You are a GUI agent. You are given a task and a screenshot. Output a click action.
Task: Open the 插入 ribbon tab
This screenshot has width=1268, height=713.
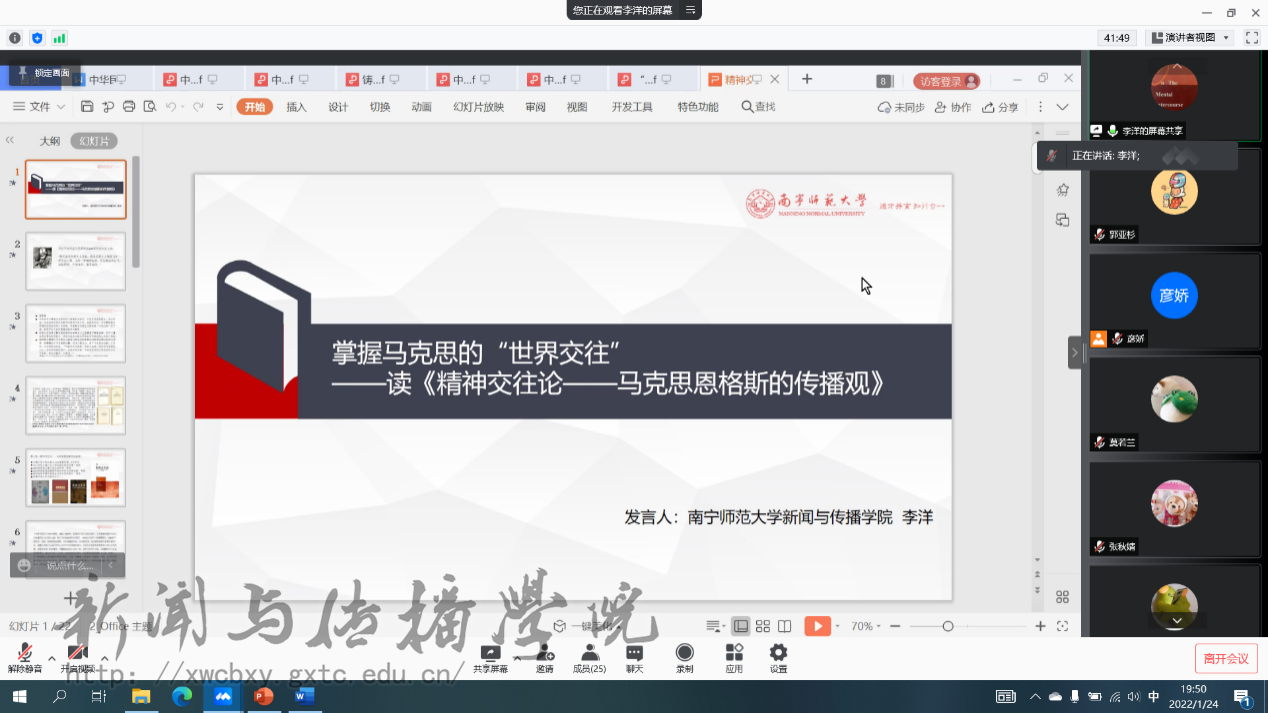pyautogui.click(x=297, y=107)
